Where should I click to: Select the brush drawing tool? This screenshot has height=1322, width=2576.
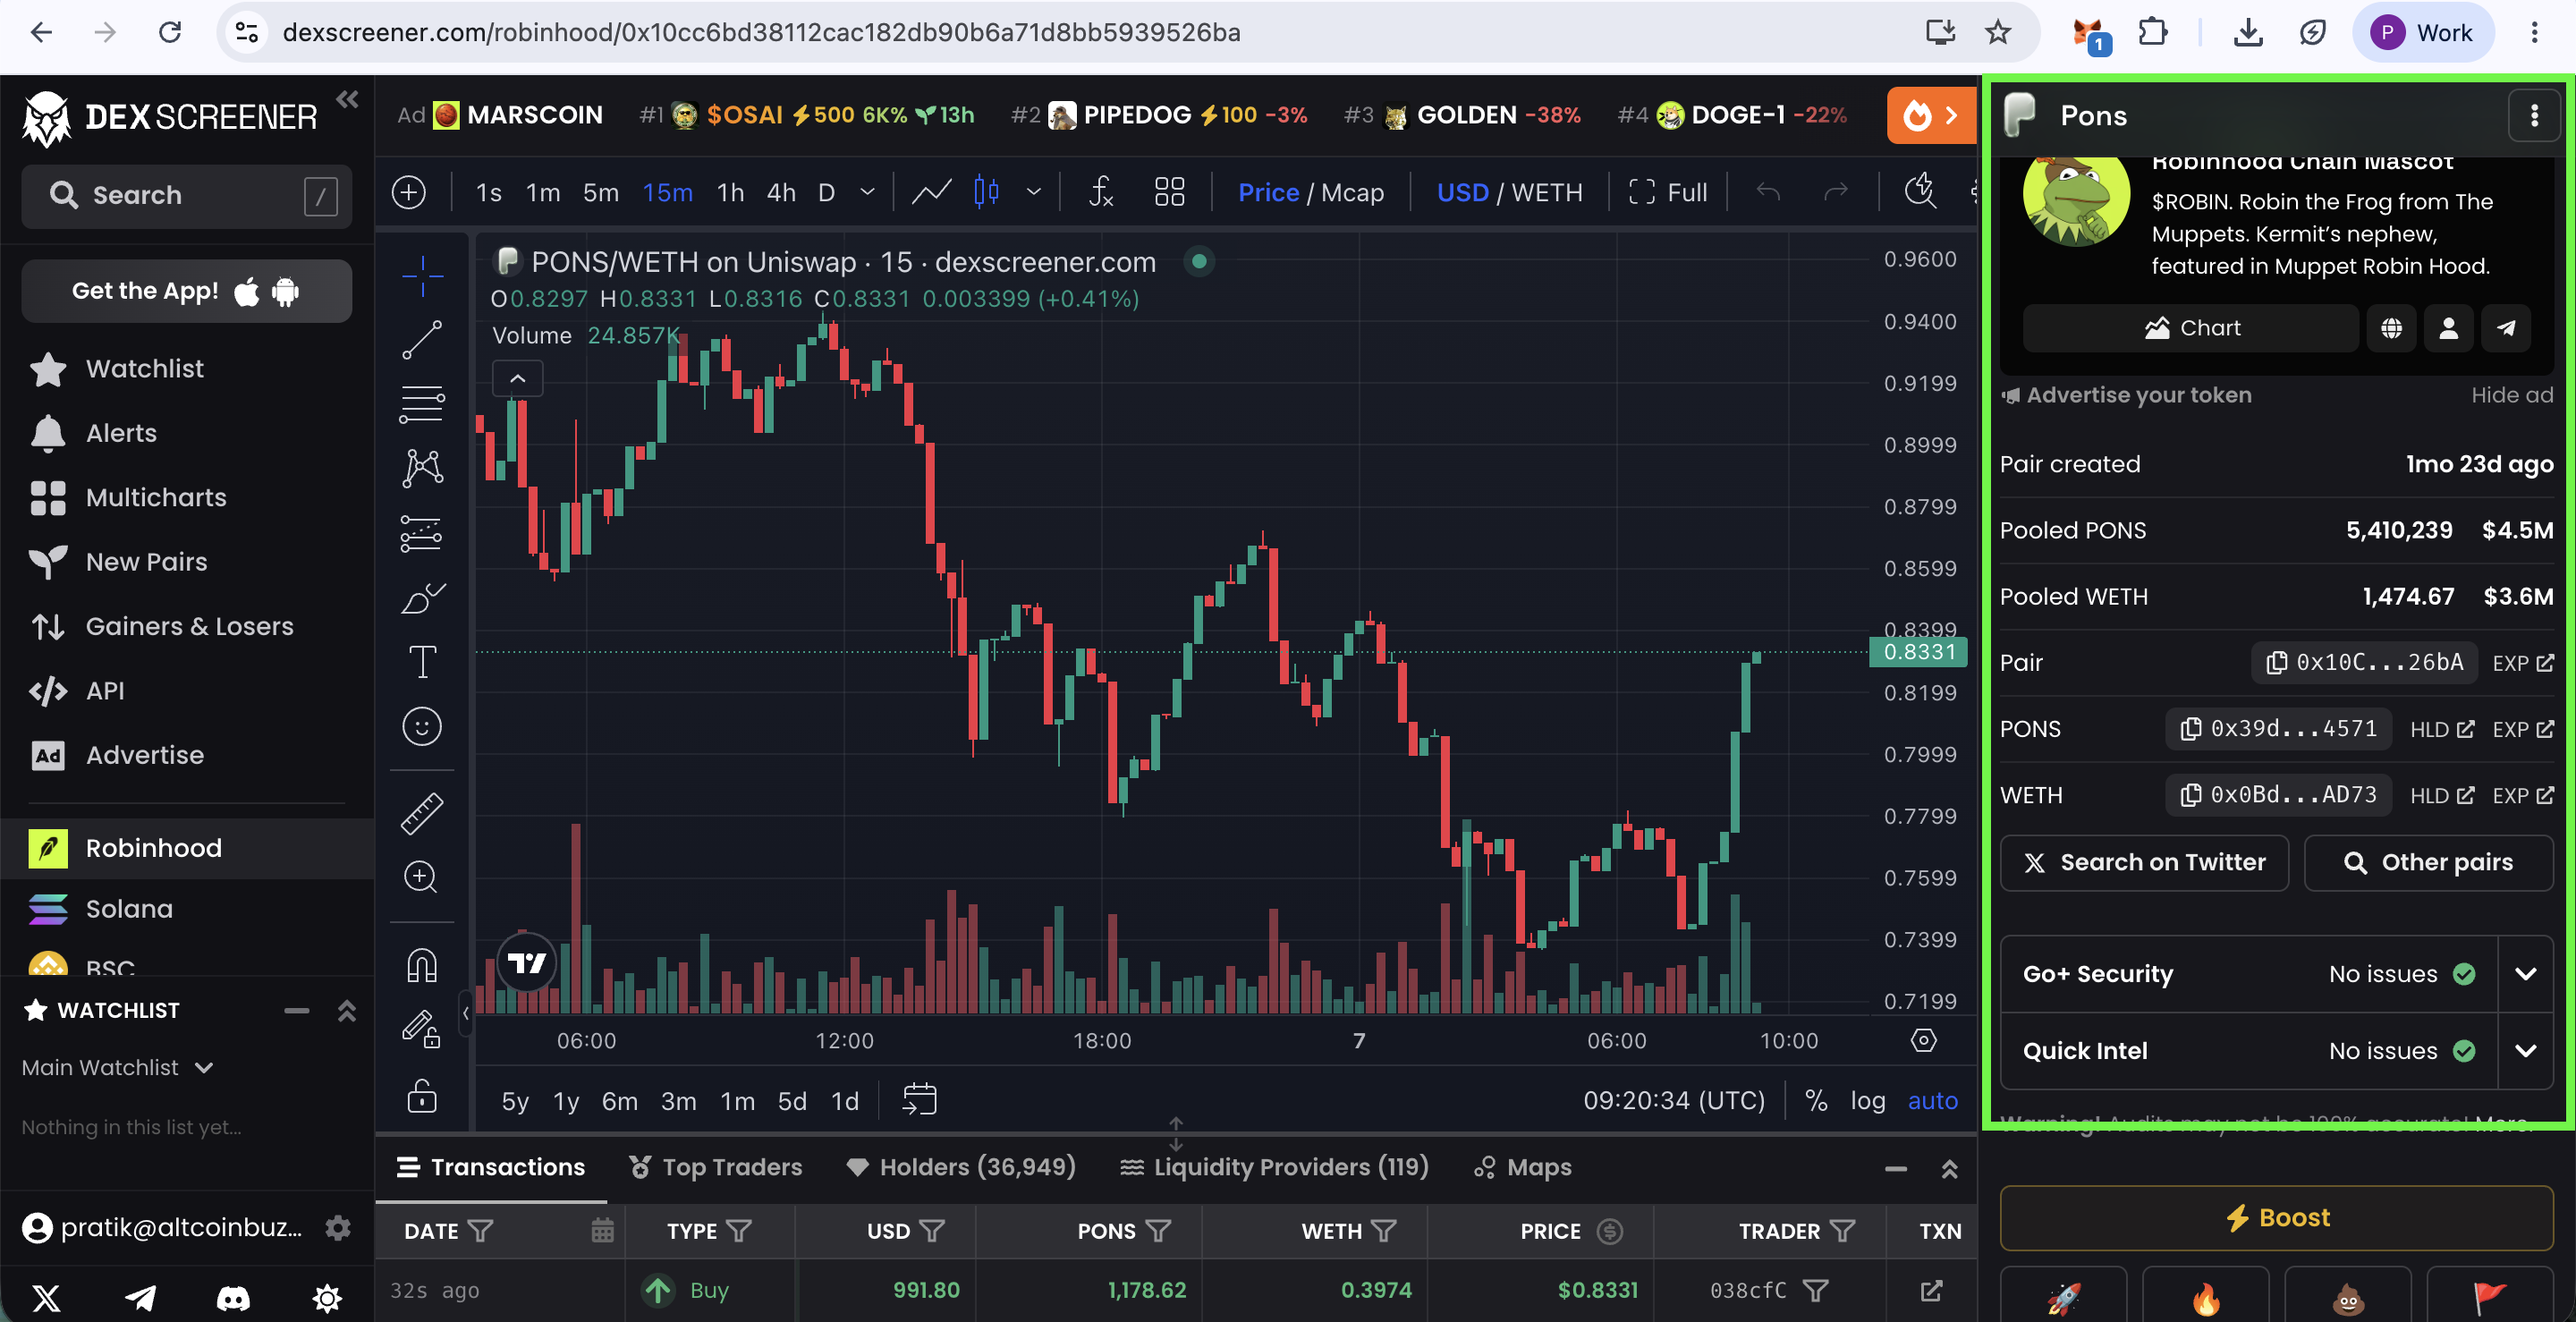coord(422,598)
